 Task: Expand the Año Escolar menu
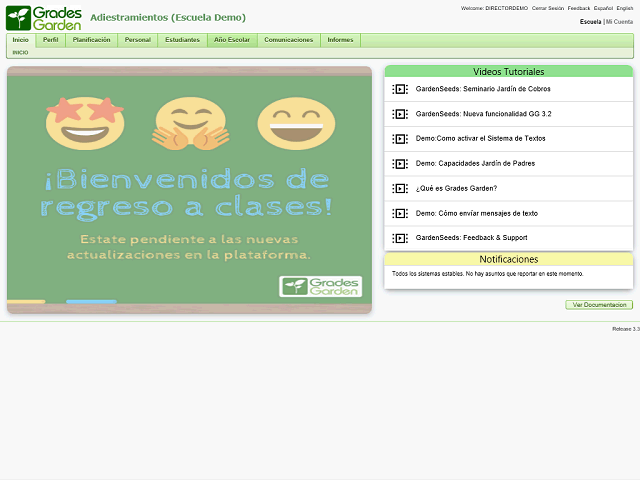pos(232,40)
